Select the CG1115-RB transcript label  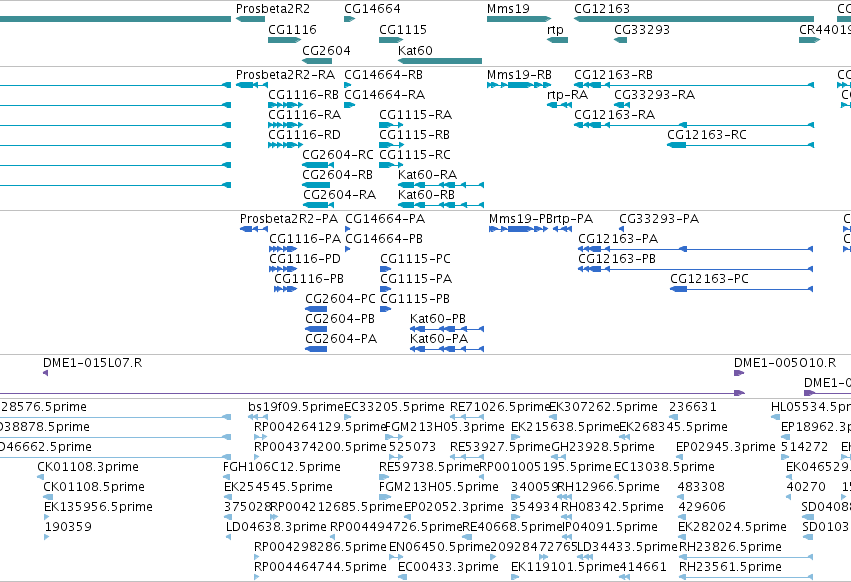(x=414, y=135)
